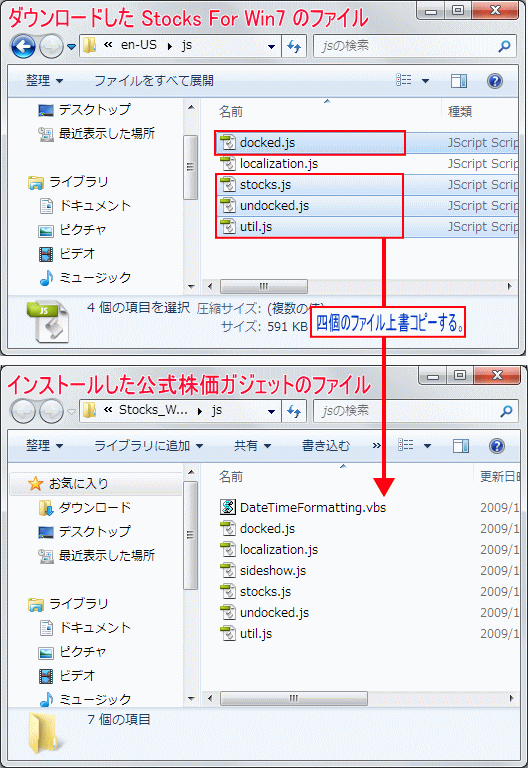The width and height of the screenshot is (528, 768).
Task: Open ピクチャ in lower navigation pane
Action: tap(72, 652)
